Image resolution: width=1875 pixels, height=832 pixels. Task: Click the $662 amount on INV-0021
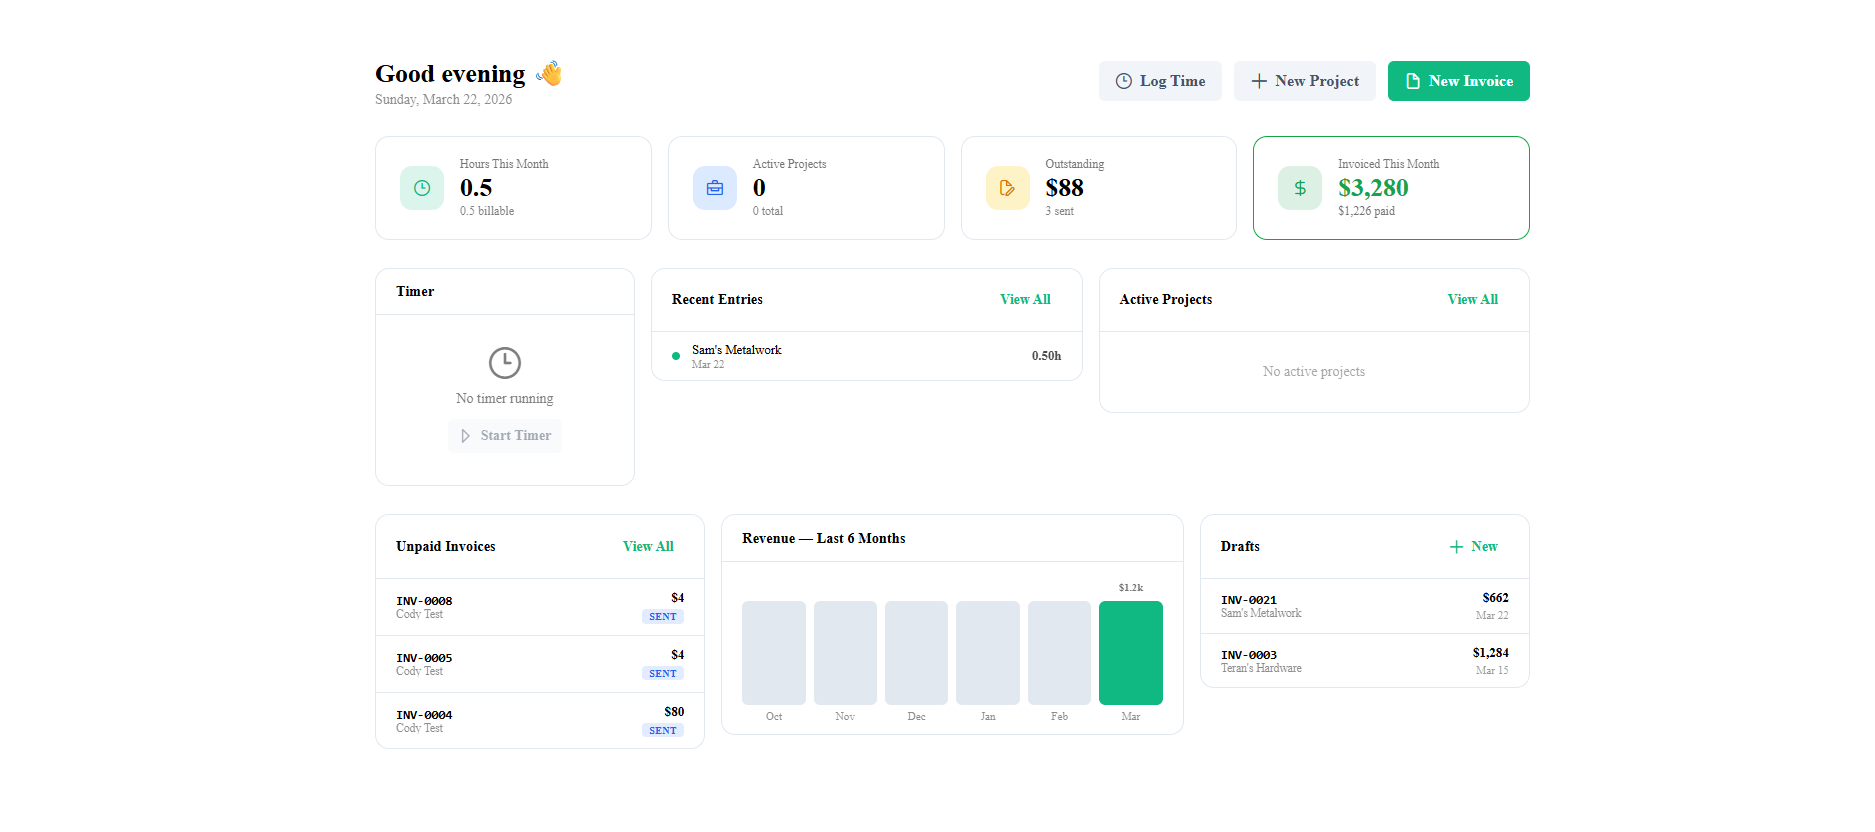1495,598
